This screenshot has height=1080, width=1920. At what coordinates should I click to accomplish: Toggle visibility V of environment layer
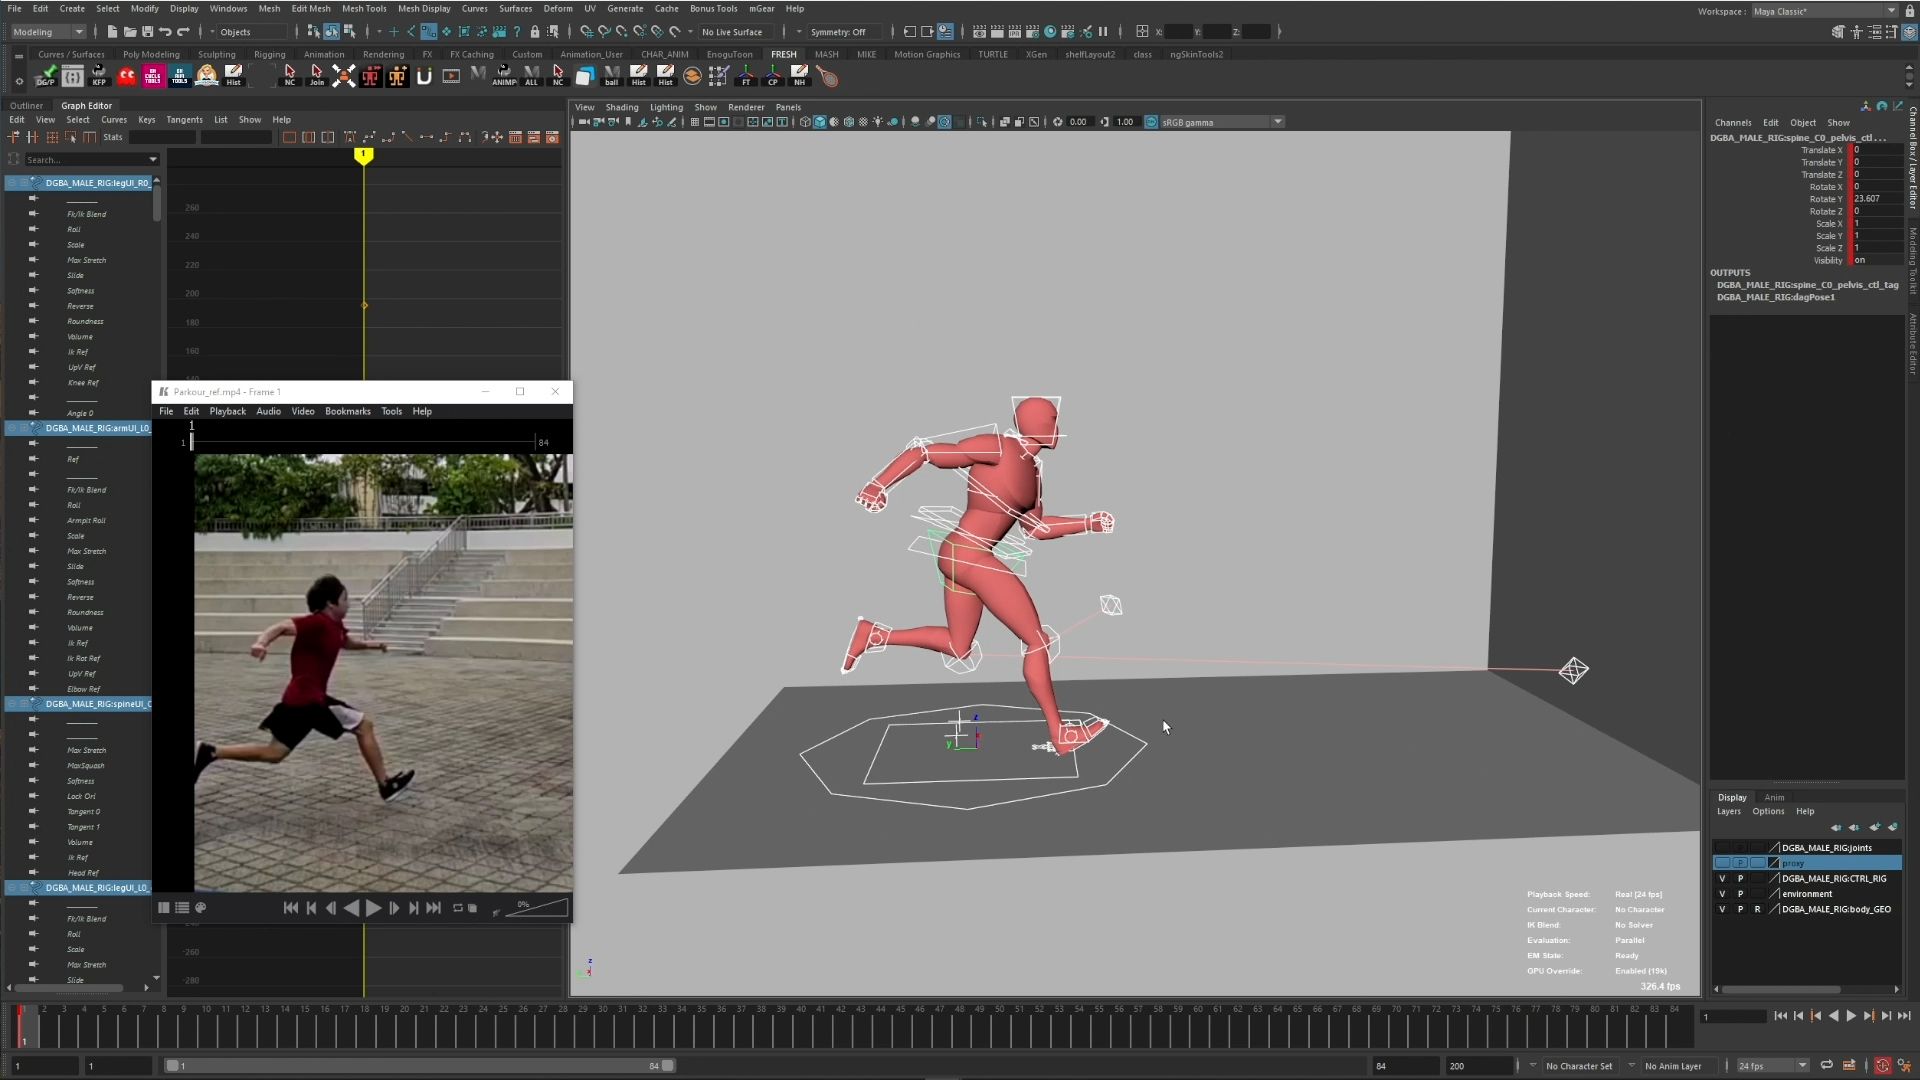pos(1722,894)
